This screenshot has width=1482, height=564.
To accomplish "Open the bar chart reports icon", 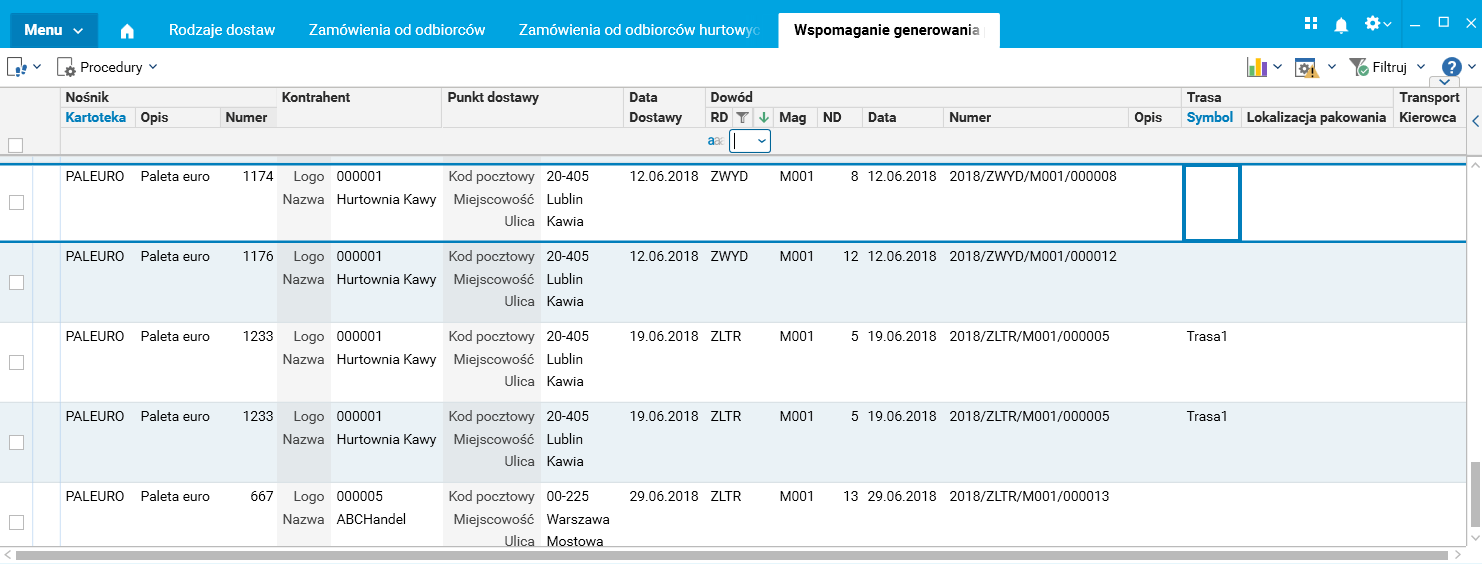I will (1257, 67).
